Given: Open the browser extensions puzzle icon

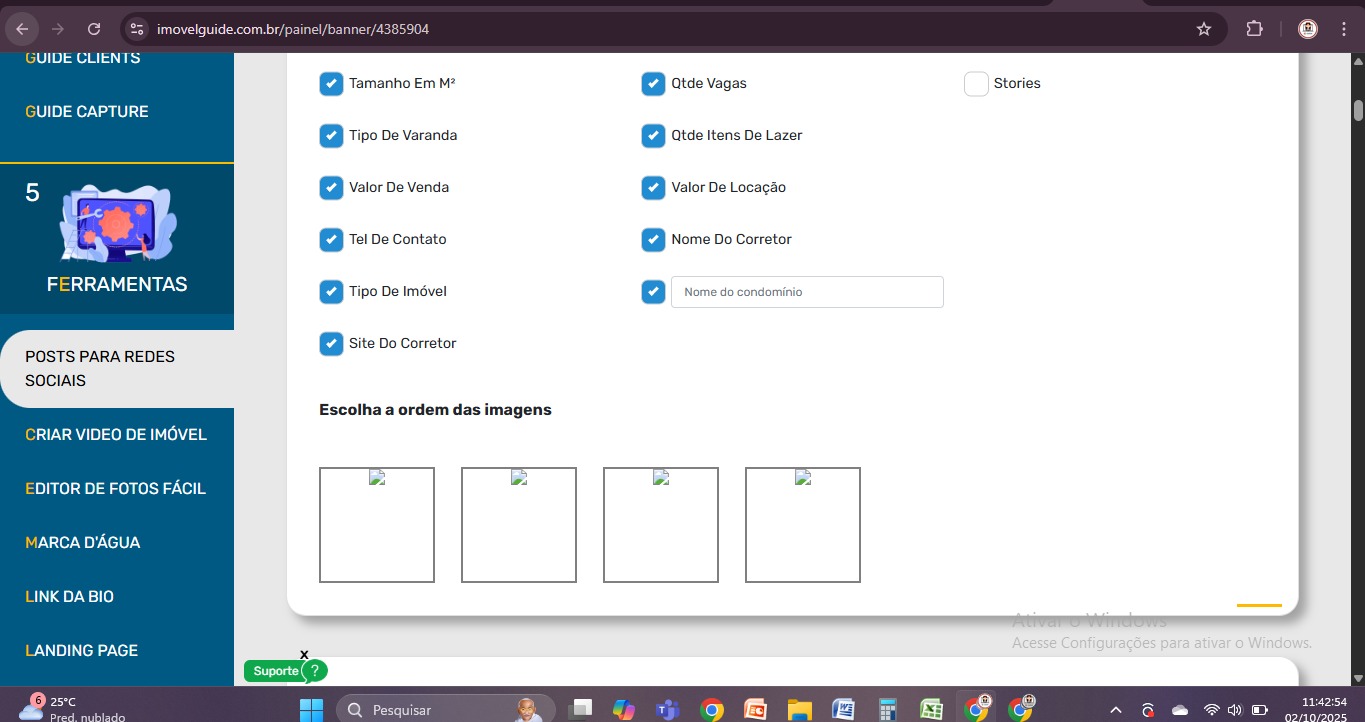Looking at the screenshot, I should pos(1254,29).
